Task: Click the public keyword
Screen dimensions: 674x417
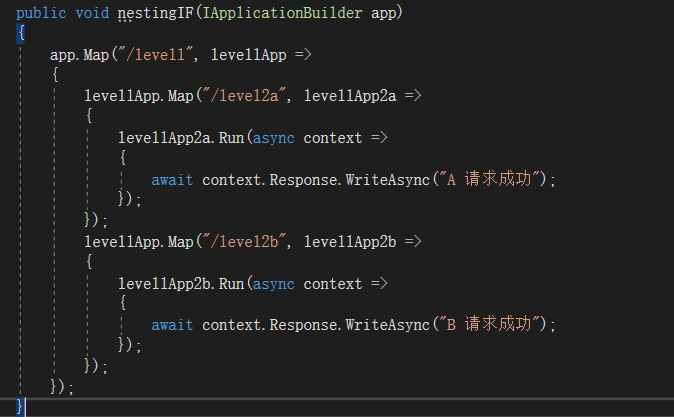Action: coord(41,13)
